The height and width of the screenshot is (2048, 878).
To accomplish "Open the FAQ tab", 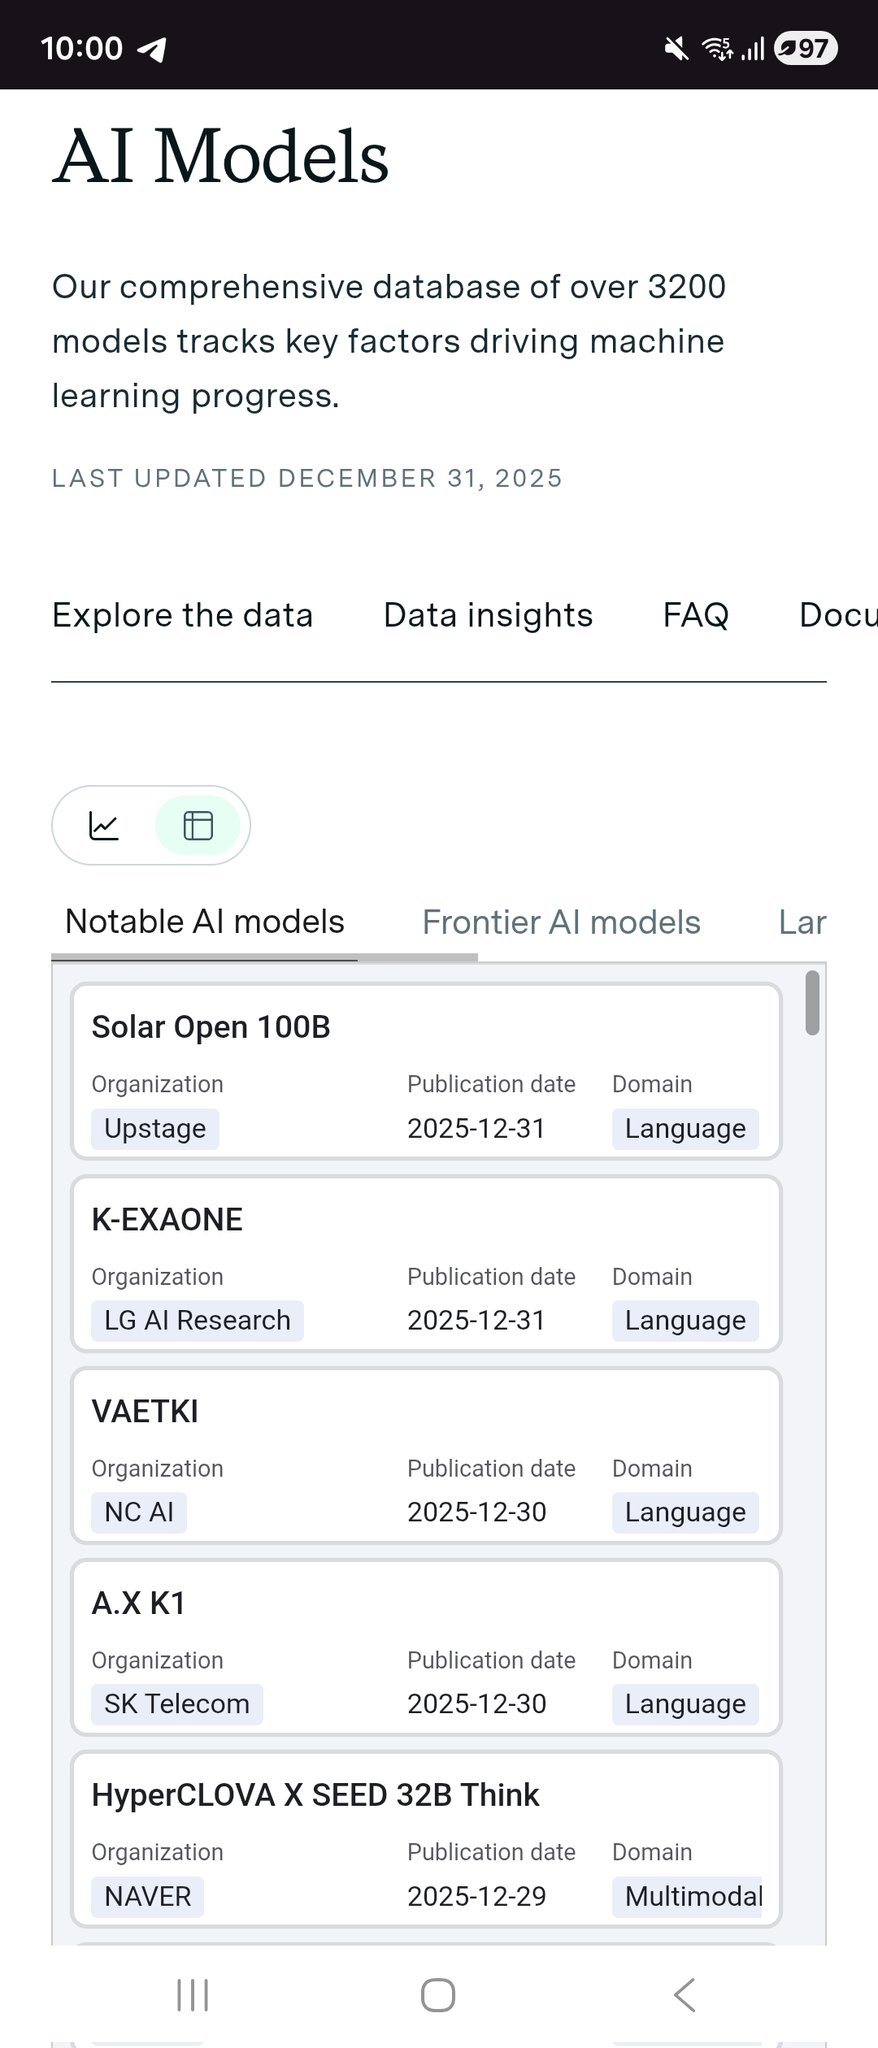I will [696, 615].
